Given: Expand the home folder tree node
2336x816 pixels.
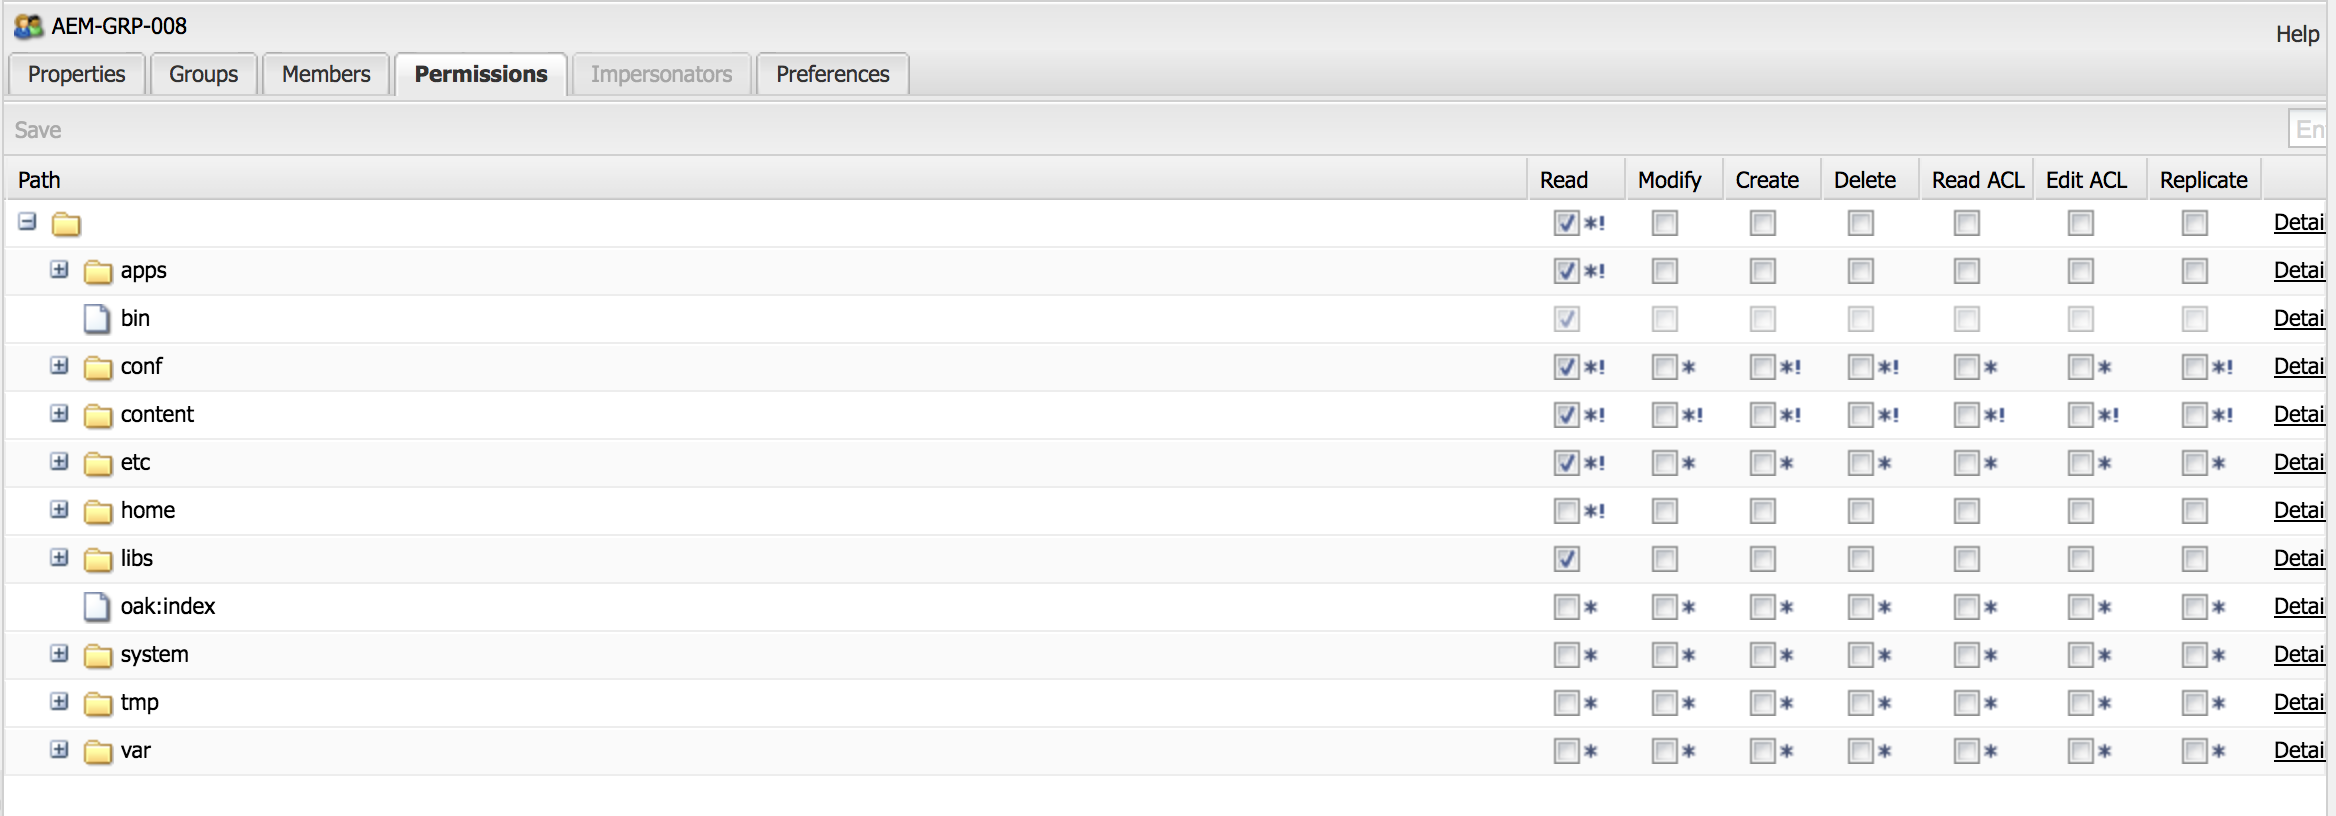Looking at the screenshot, I should 60,510.
